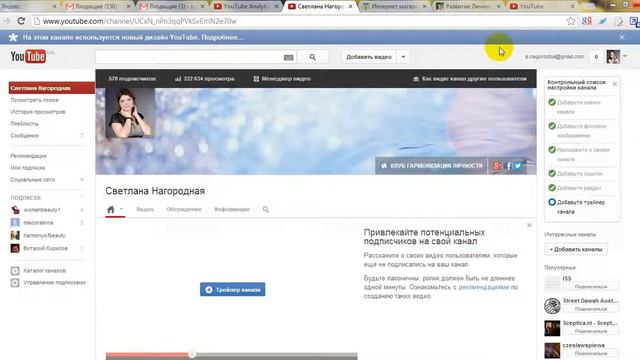This screenshot has width=640, height=360.
Task: Click the 'Каталог каналов' plus icon
Action: click(x=15, y=270)
